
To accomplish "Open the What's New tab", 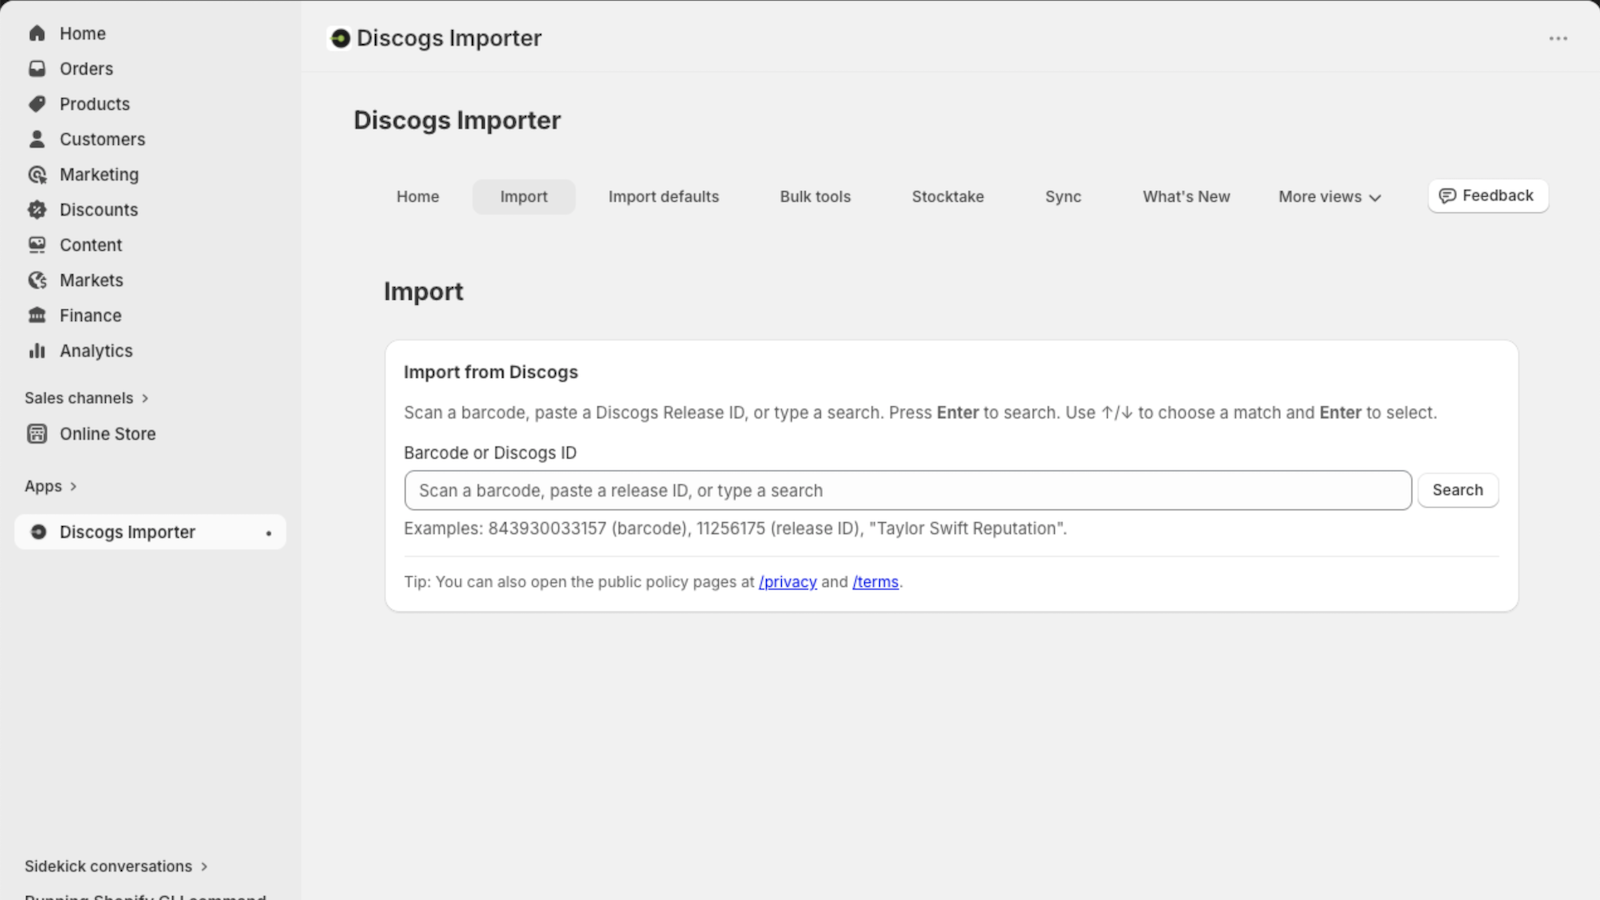I will click(1186, 197).
